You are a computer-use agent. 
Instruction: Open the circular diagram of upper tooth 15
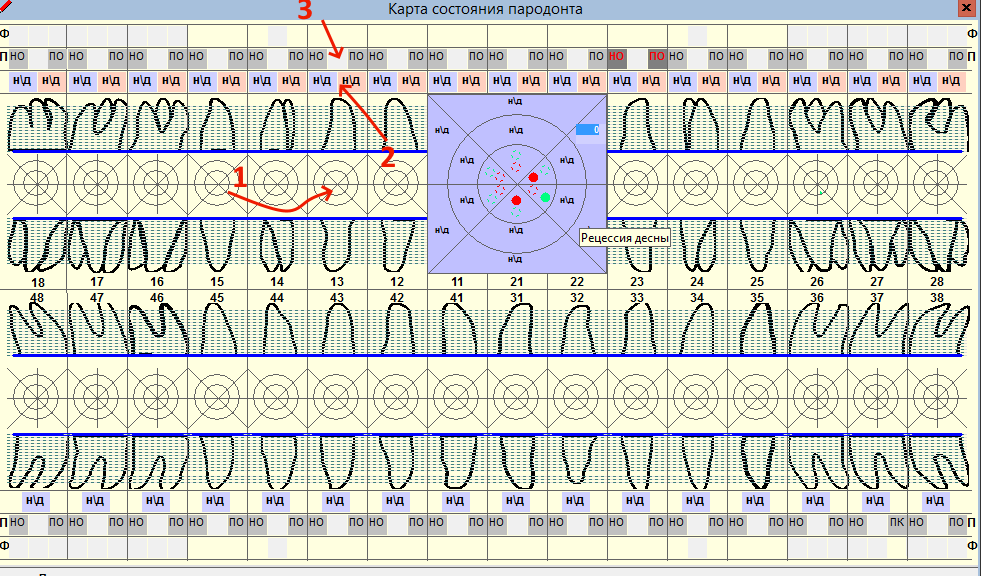[217, 184]
